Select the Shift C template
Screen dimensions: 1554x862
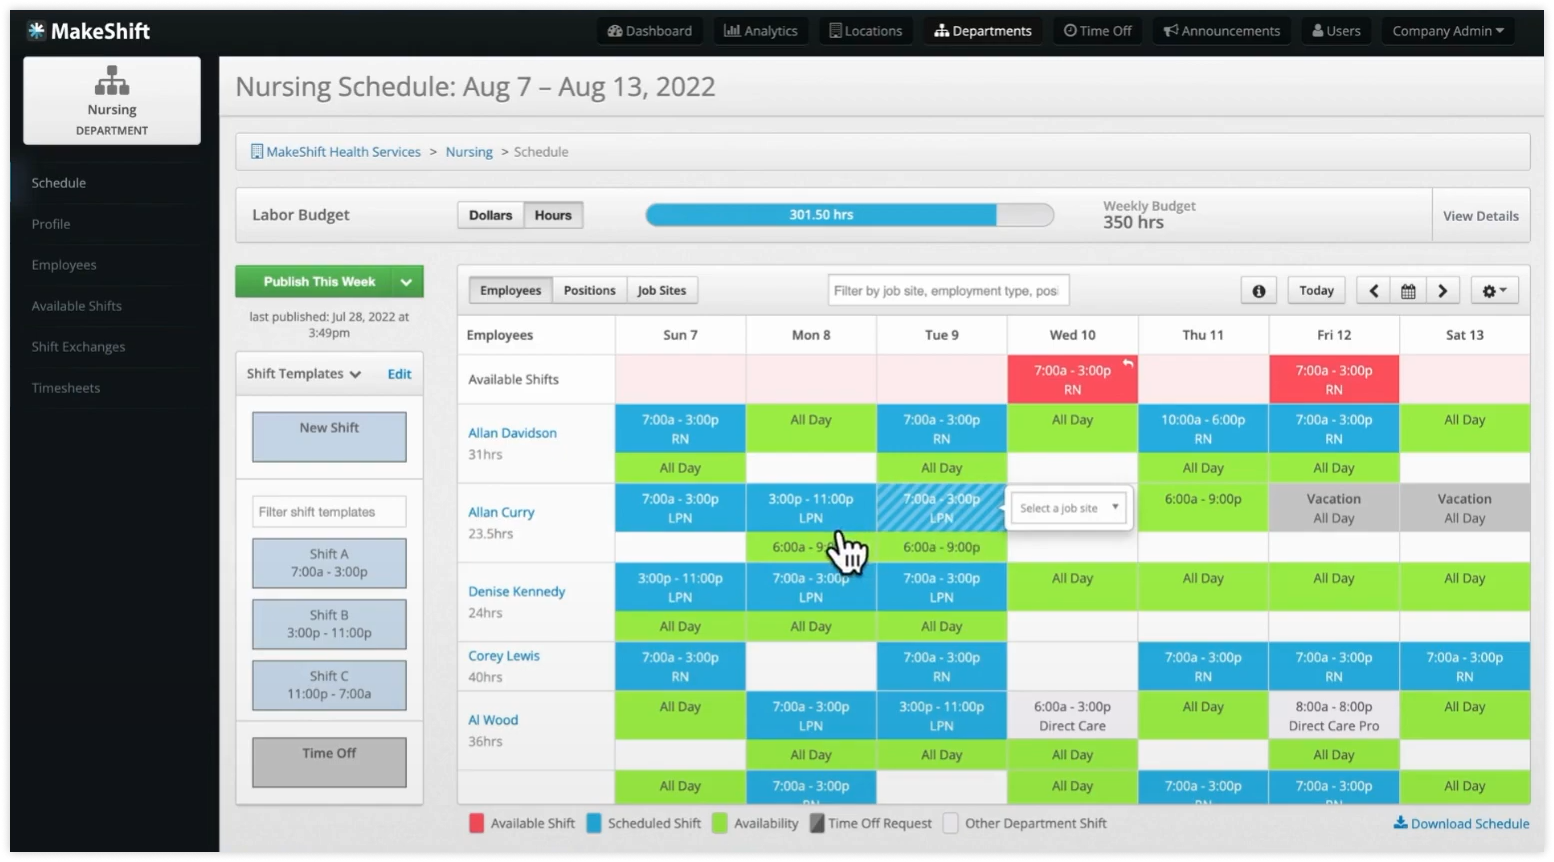(329, 685)
